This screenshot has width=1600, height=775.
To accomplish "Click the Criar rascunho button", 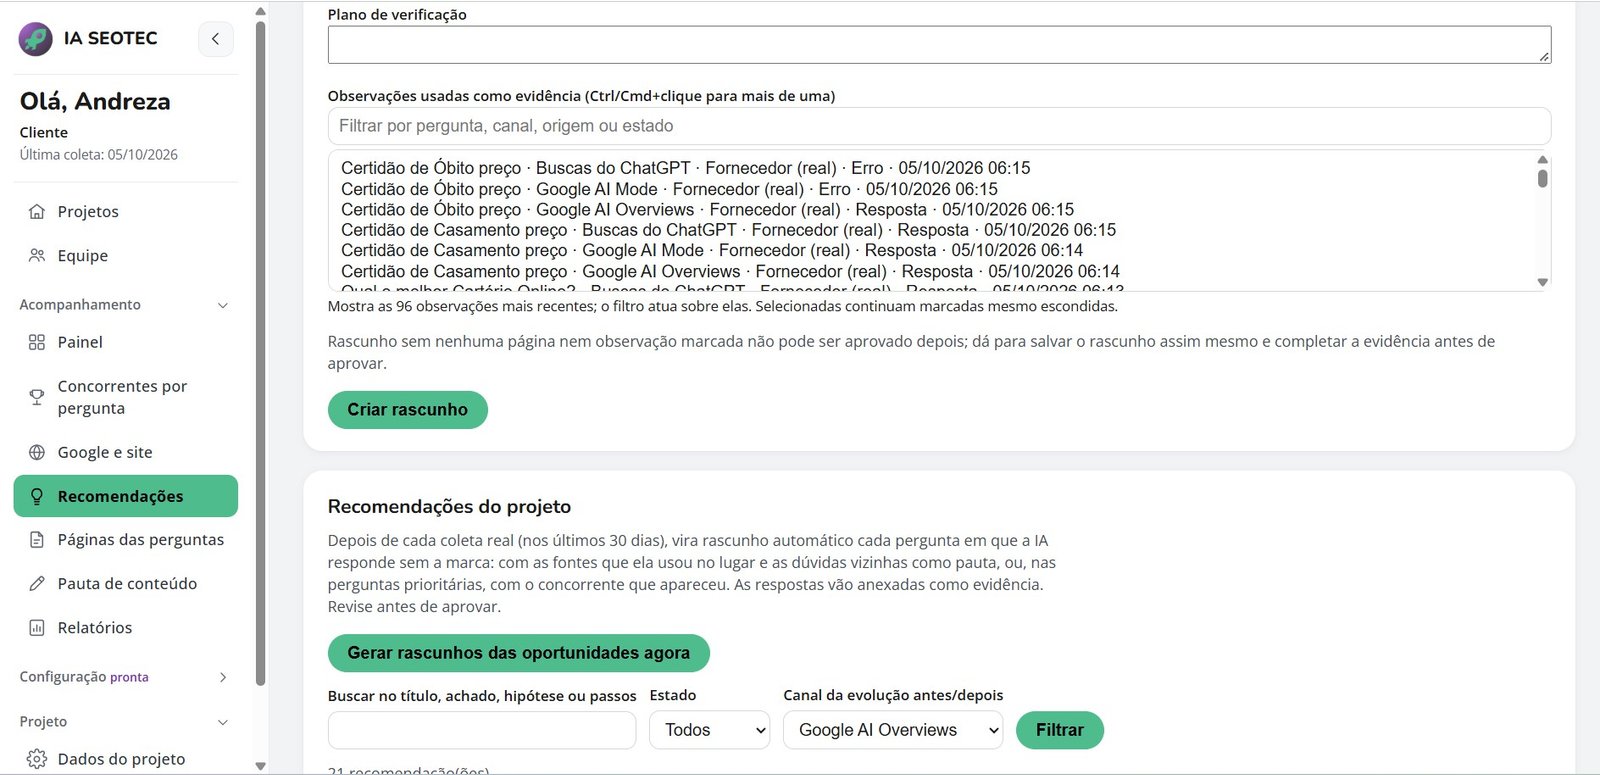I will [x=408, y=410].
